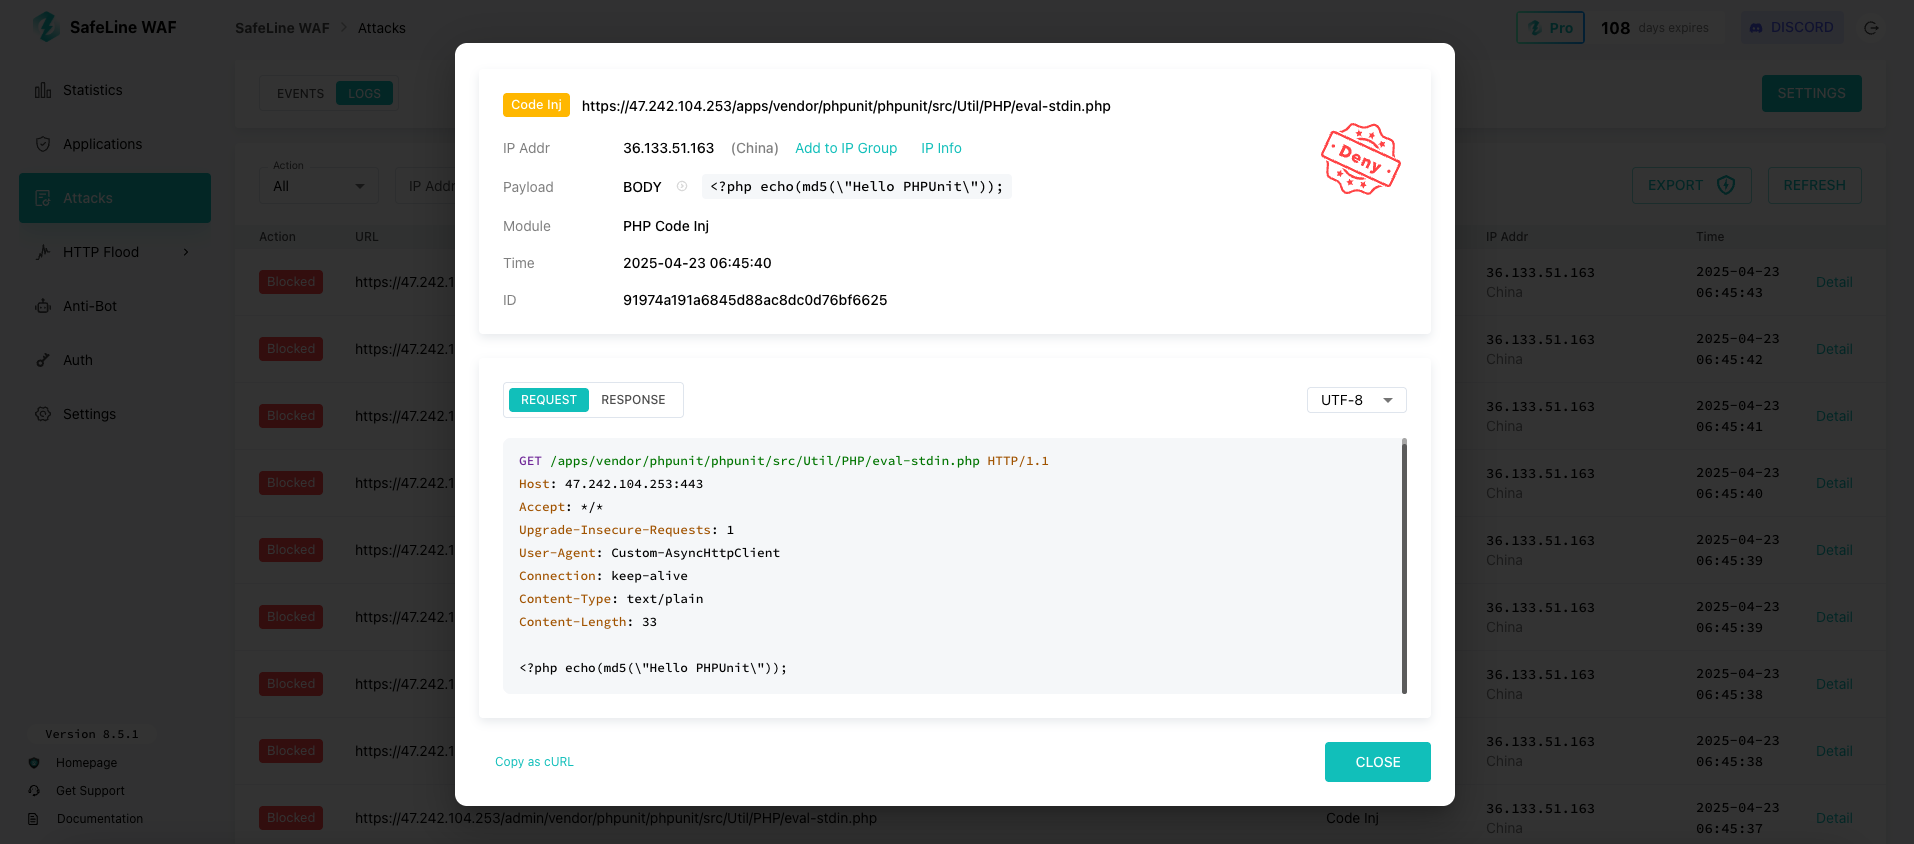Image resolution: width=1914 pixels, height=844 pixels.
Task: Click the ID value 91974a191a6845d88ac8dc0d76bf6625
Action: coord(755,300)
